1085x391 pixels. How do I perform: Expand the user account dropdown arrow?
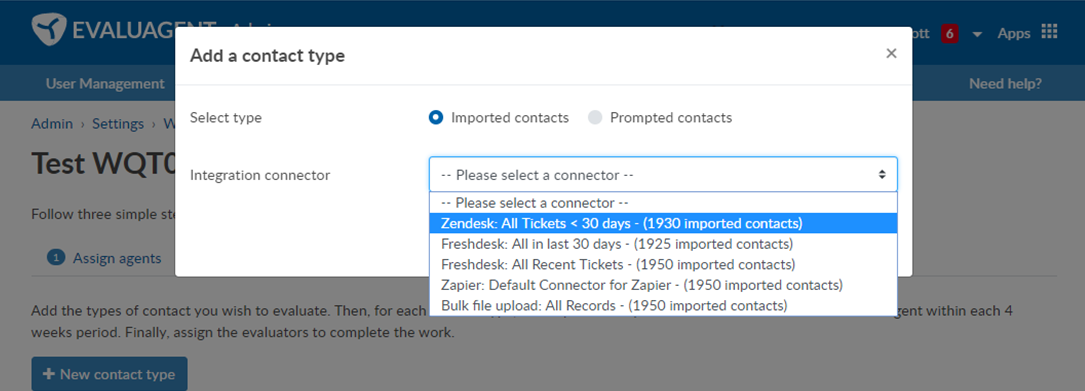click(x=977, y=34)
